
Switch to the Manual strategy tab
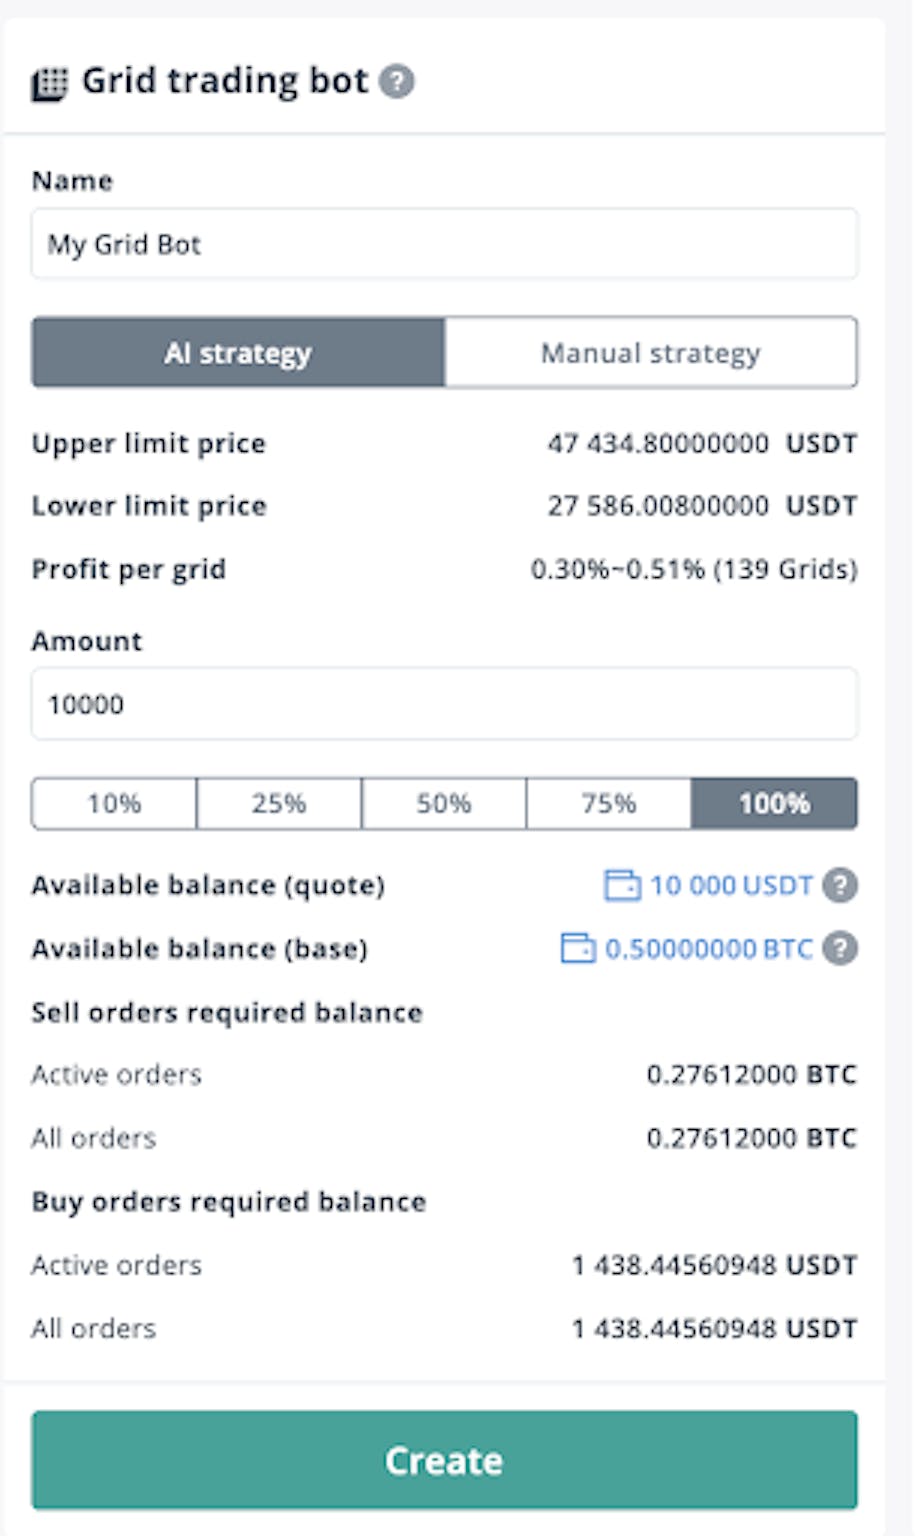tap(650, 352)
